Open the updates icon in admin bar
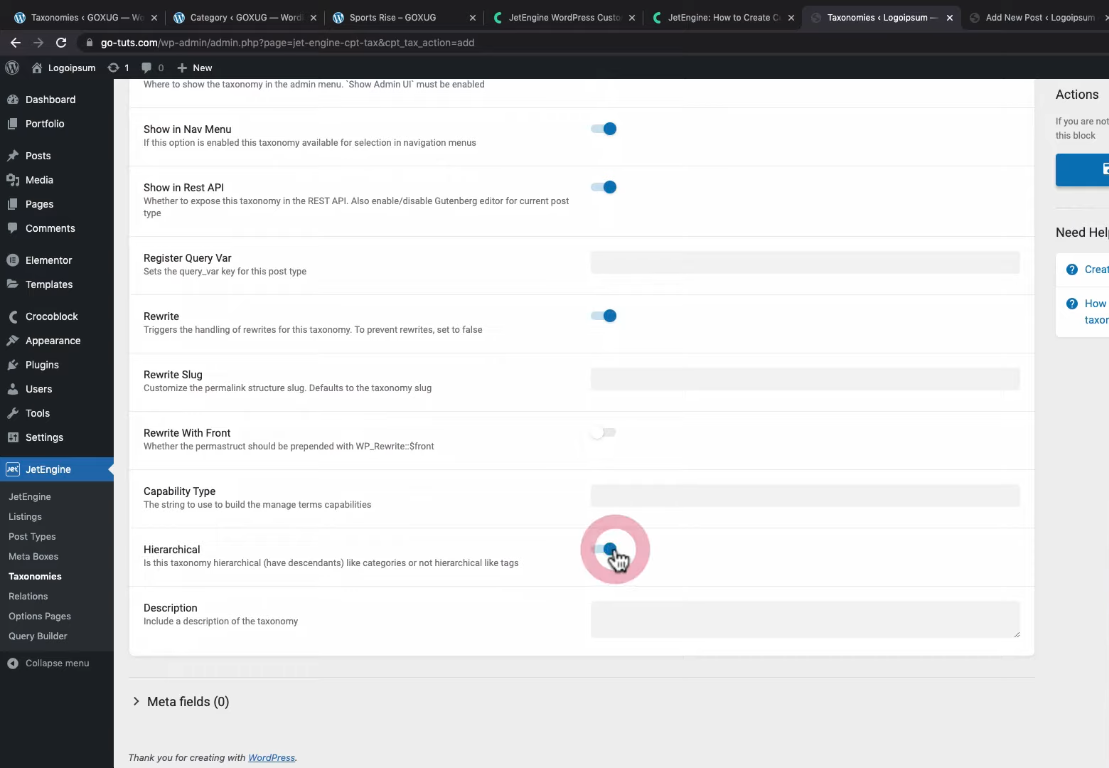This screenshot has width=1109, height=768. (113, 68)
